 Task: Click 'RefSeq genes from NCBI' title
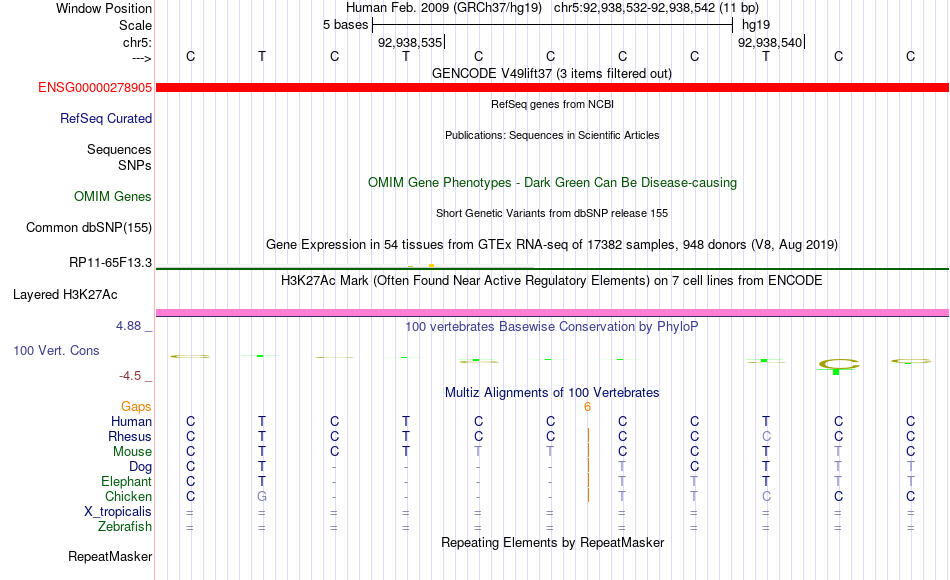click(552, 104)
